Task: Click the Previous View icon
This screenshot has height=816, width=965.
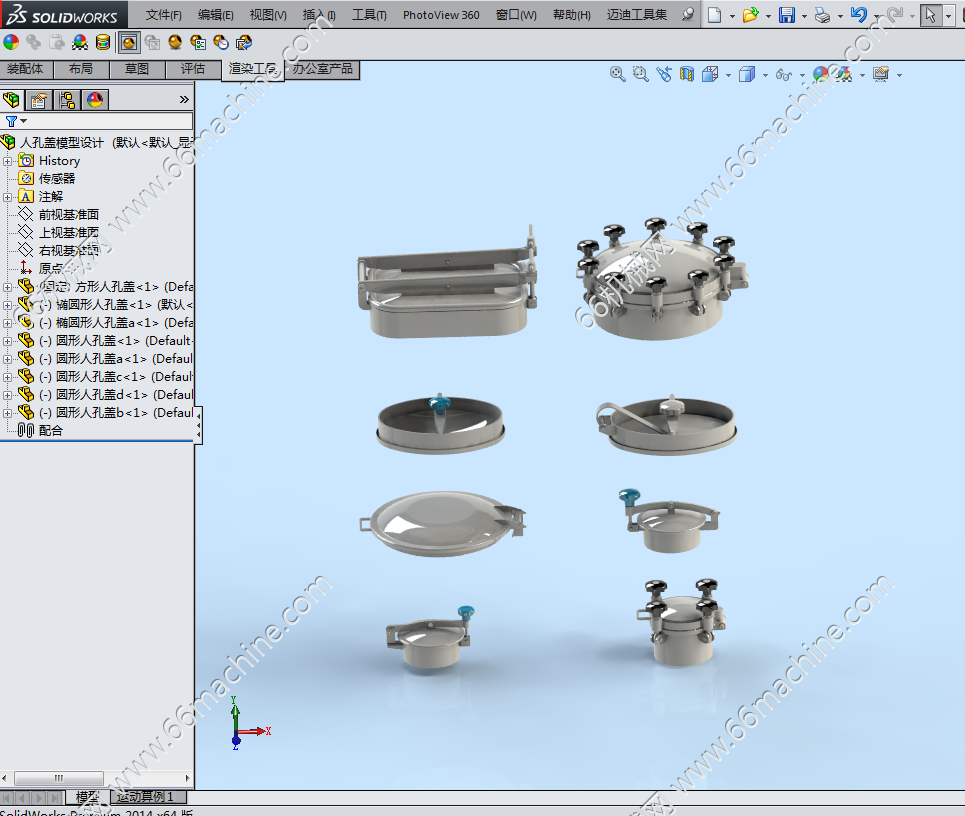Action: point(664,74)
